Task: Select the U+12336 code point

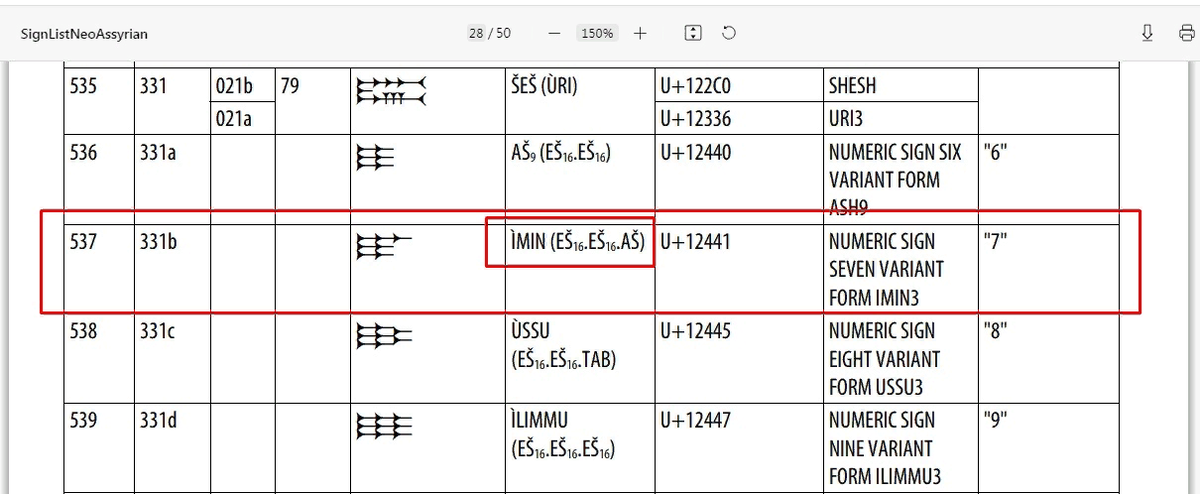Action: (x=696, y=119)
